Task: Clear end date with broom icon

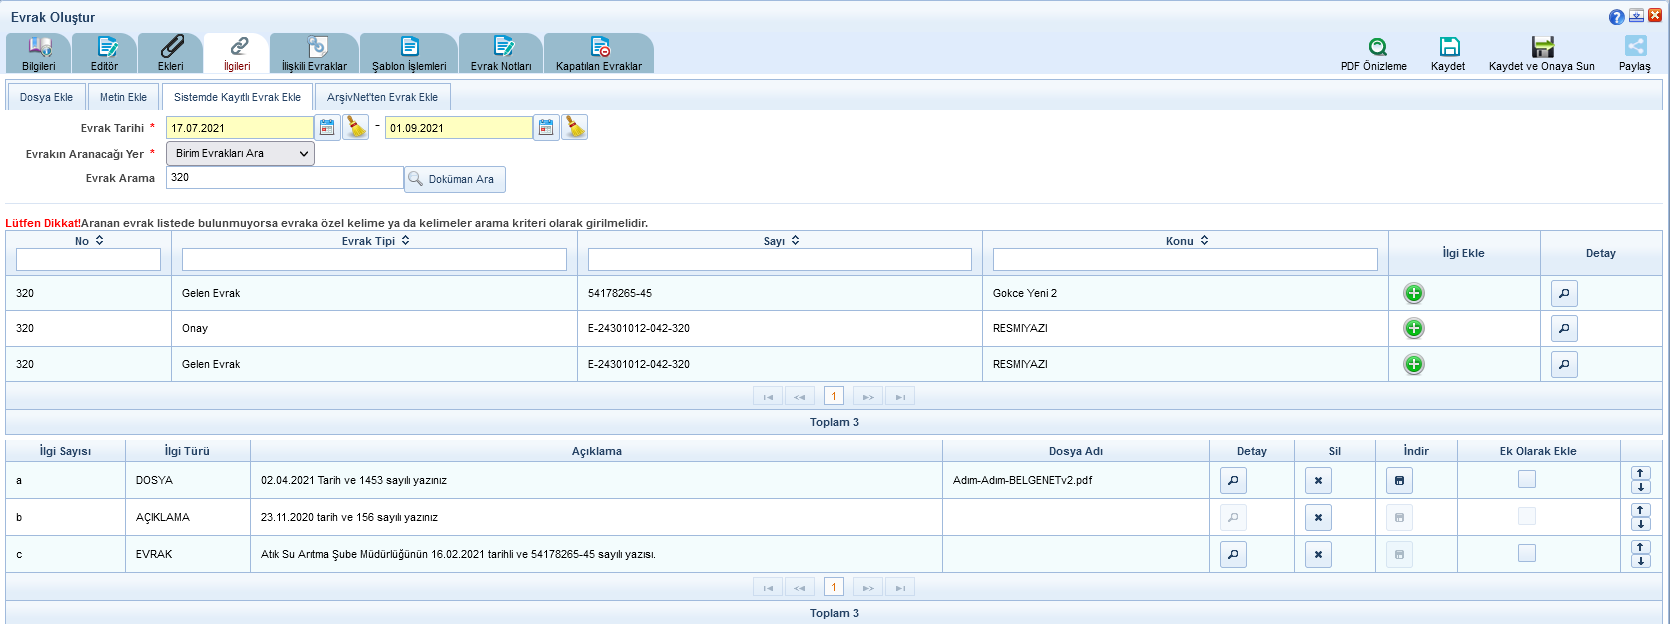Action: pos(574,128)
